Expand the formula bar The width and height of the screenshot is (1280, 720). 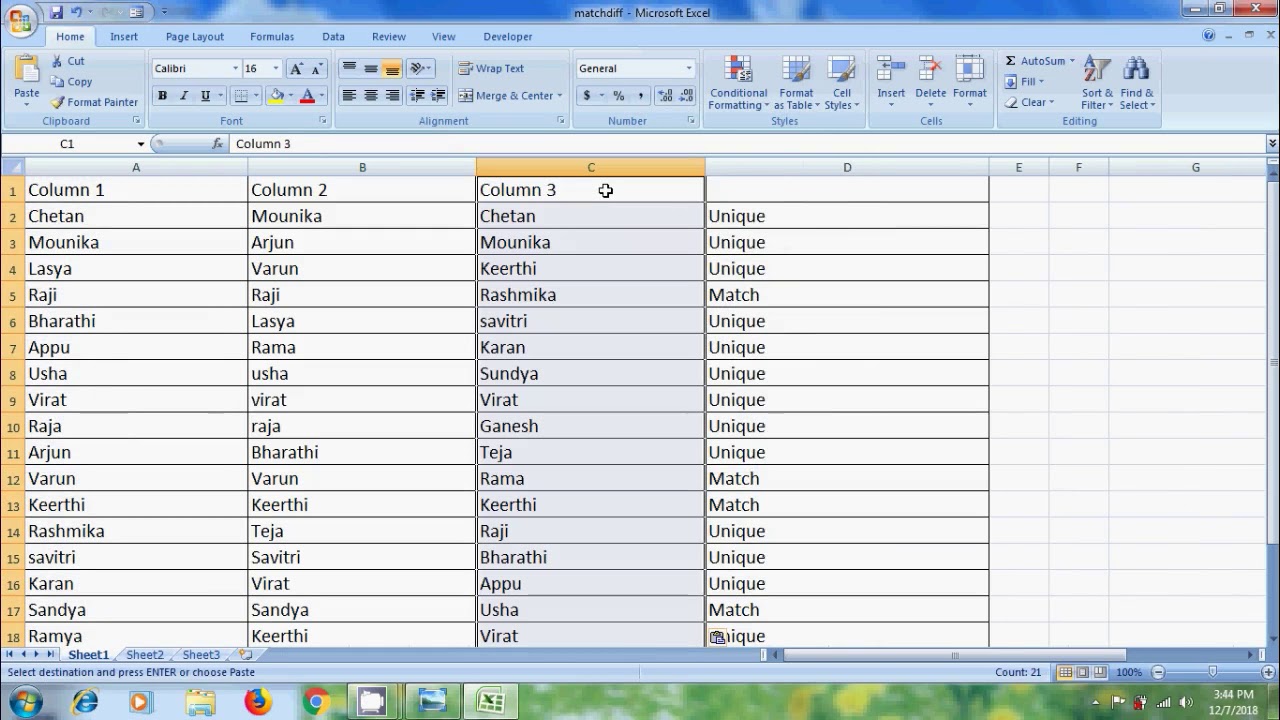1272,144
